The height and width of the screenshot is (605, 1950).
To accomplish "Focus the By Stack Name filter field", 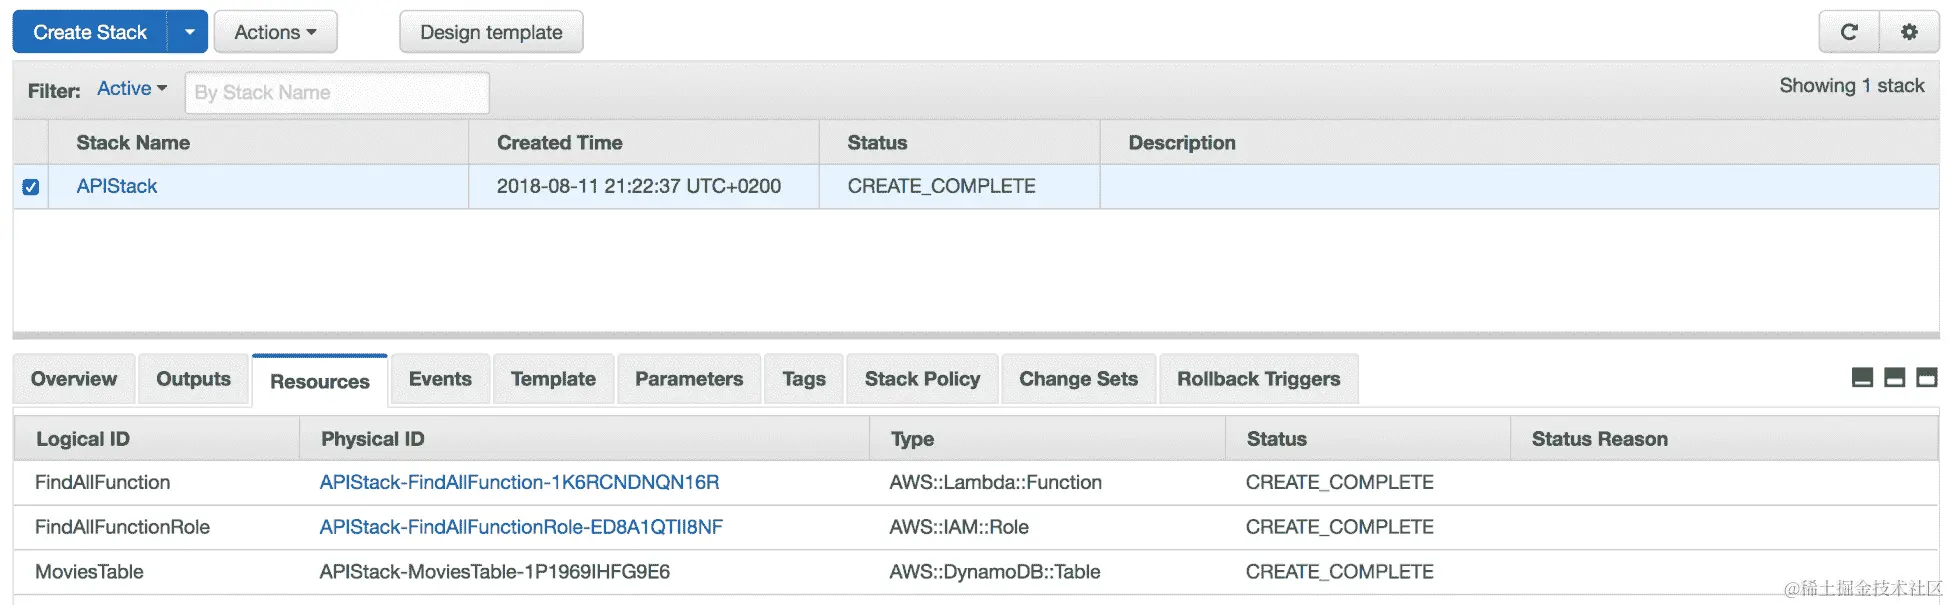I will 337,93.
